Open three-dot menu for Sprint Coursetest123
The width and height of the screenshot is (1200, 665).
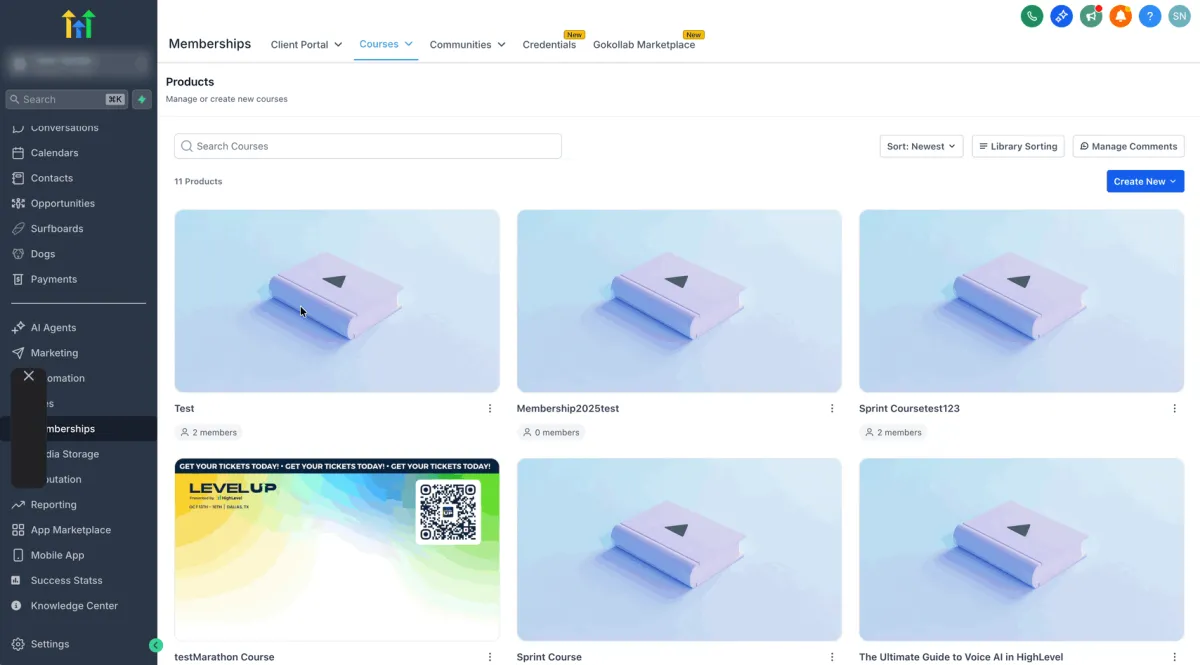tap(1174, 408)
